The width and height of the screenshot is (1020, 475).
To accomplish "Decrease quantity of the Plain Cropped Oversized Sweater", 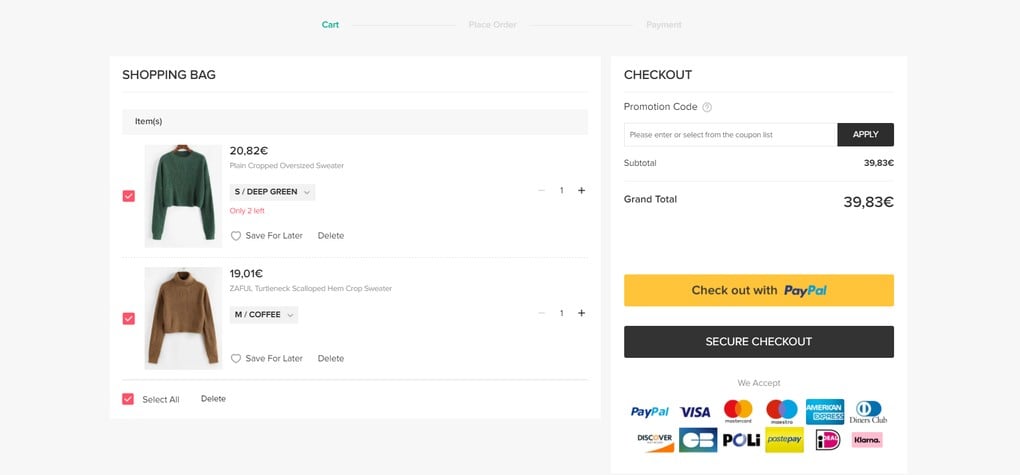I will click(542, 190).
